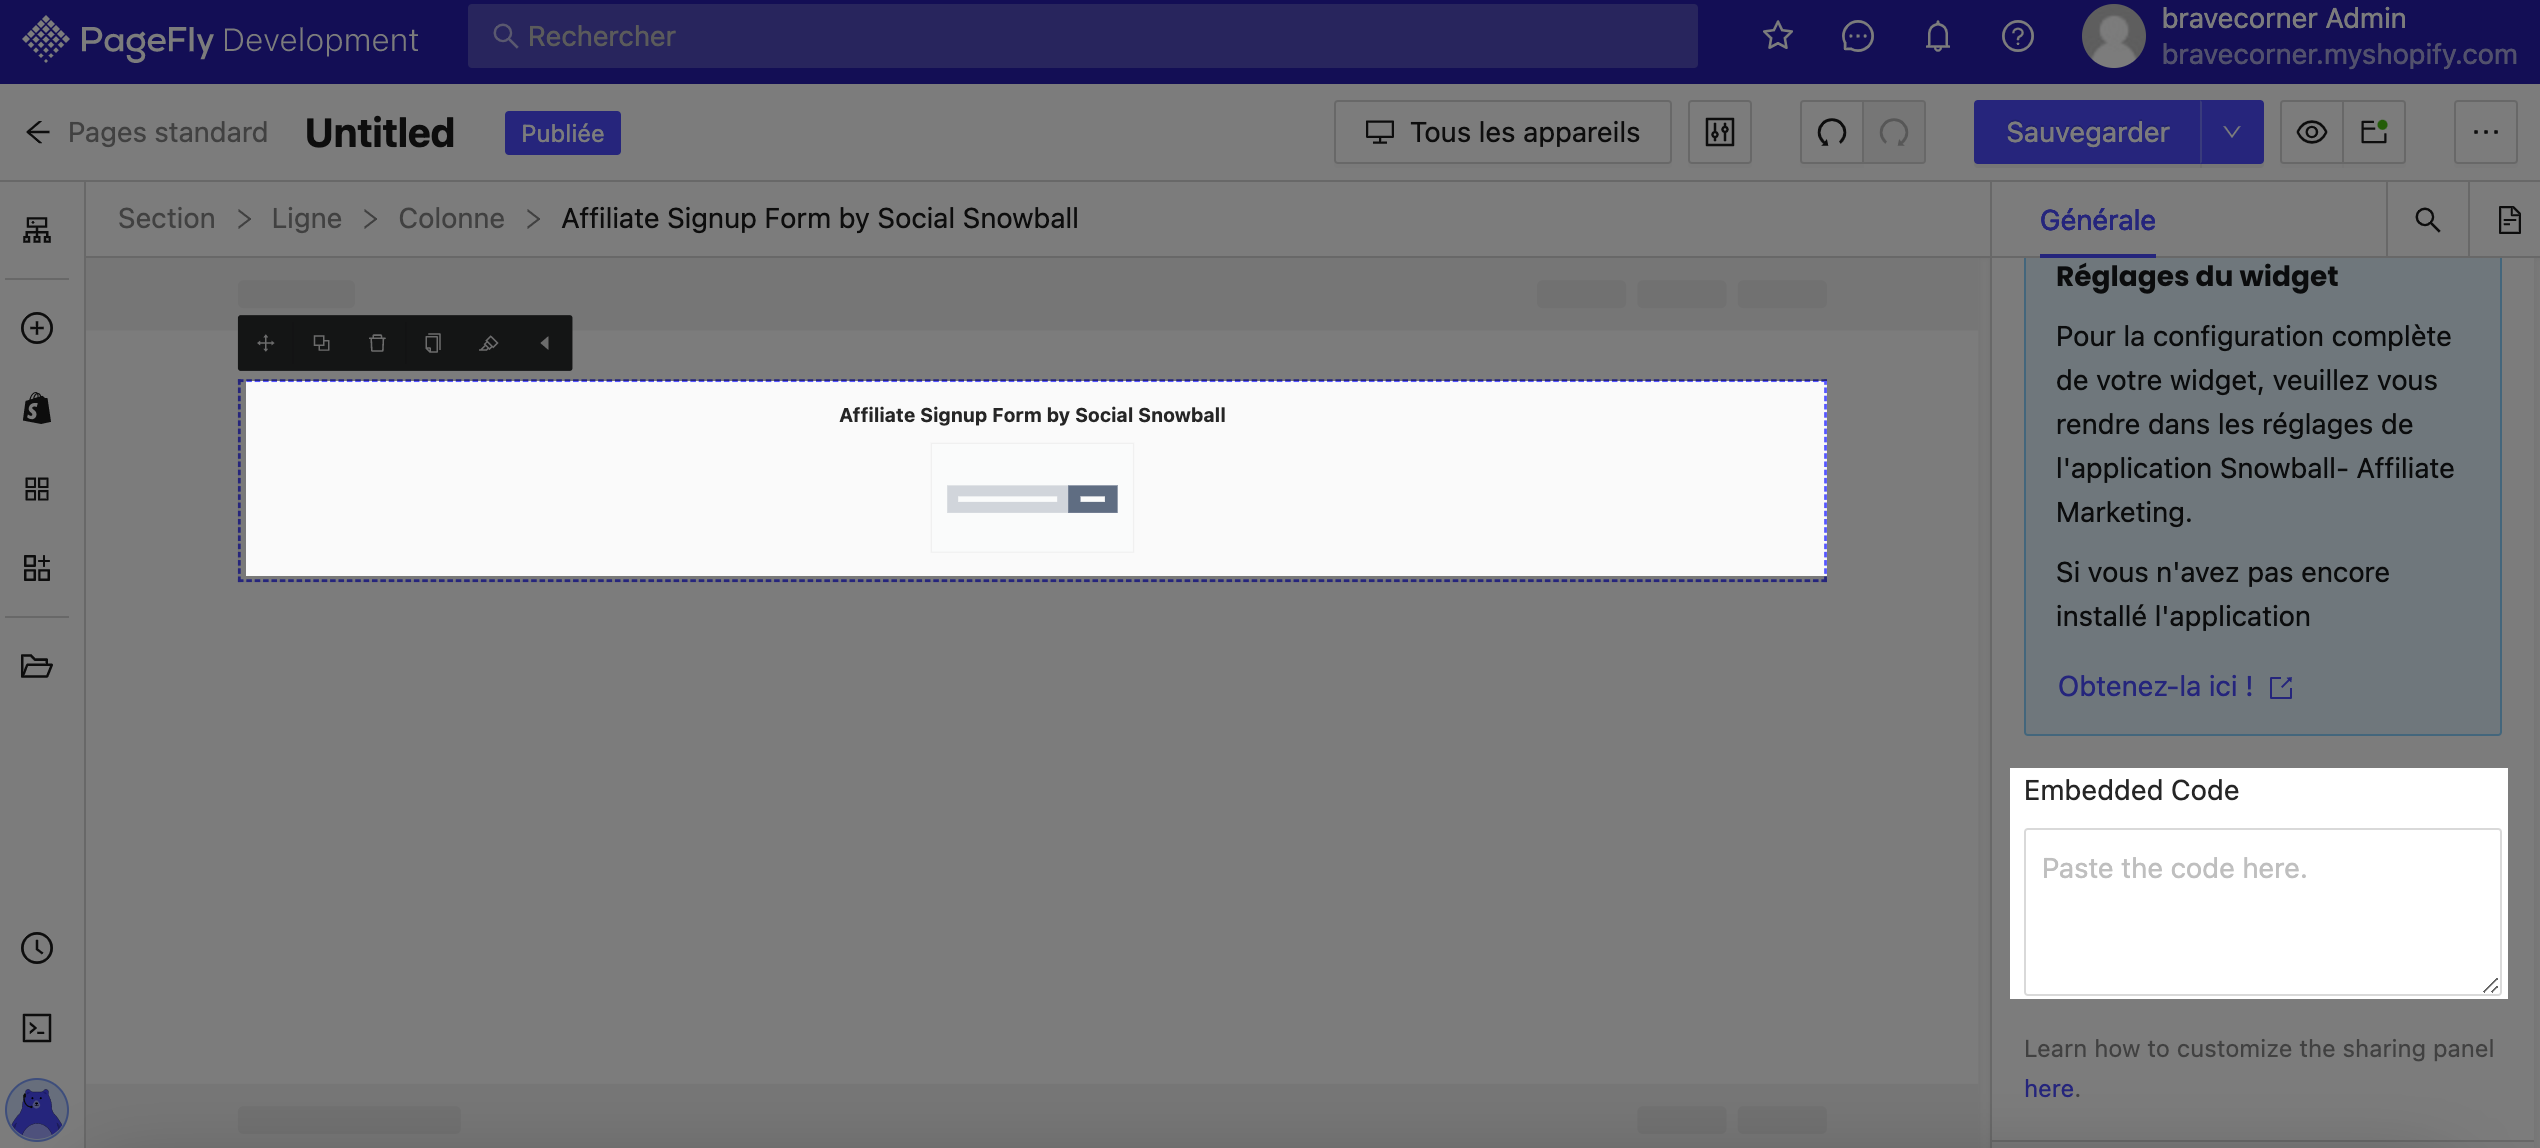Screen dimensions: 2540x1148
Task: Select Ligne in the breadcrumb
Action: (307, 218)
